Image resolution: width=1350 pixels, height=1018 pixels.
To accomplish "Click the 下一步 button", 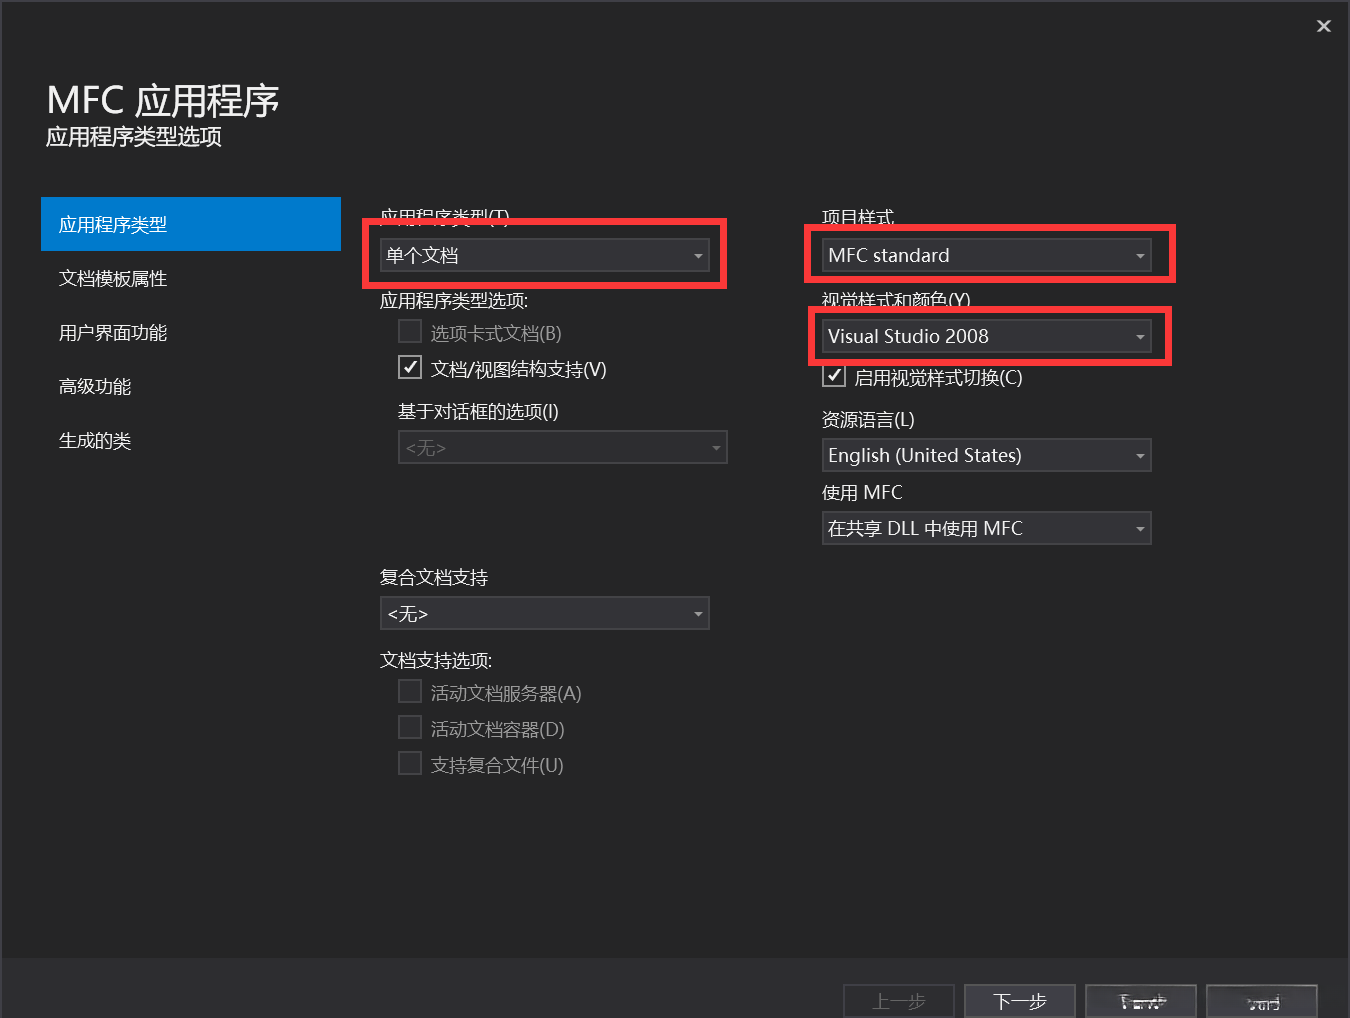I will [x=1019, y=1001].
